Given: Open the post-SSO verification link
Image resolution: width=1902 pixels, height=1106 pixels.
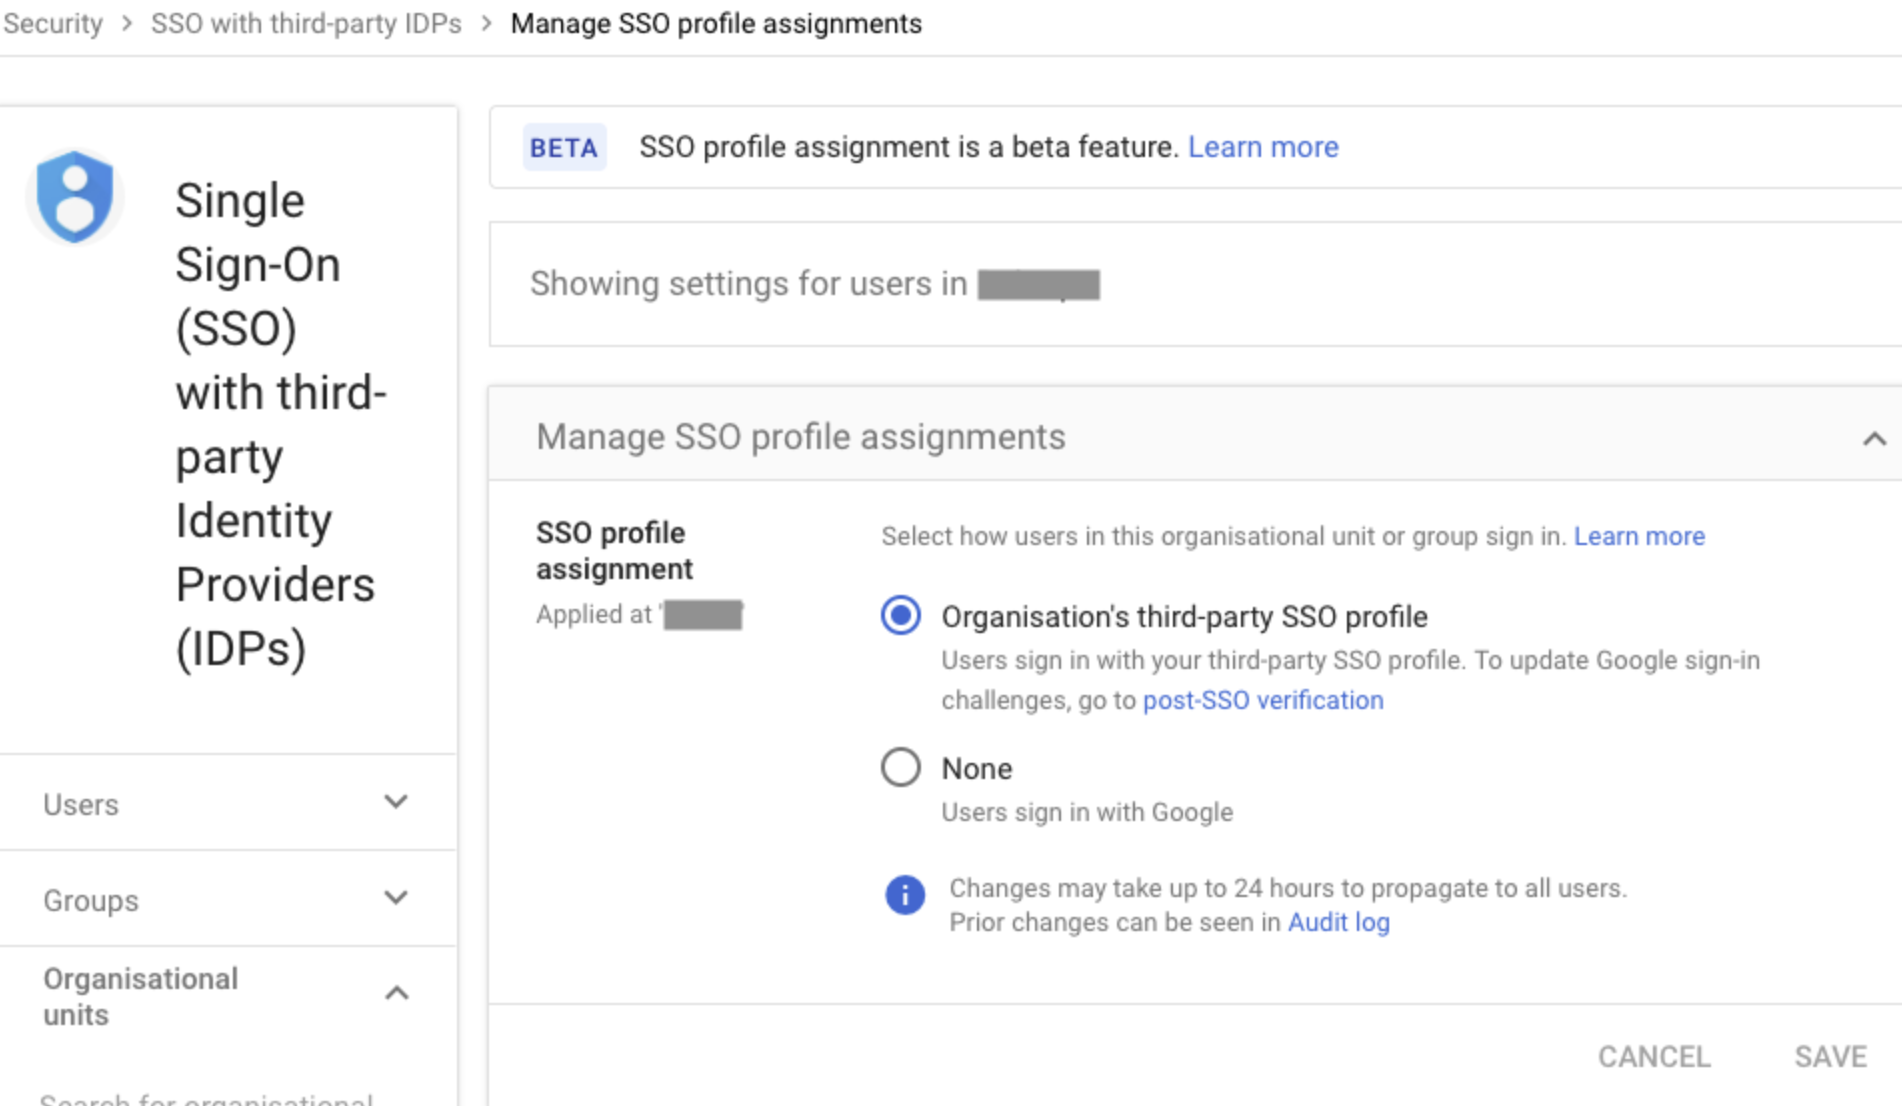Looking at the screenshot, I should point(1263,700).
